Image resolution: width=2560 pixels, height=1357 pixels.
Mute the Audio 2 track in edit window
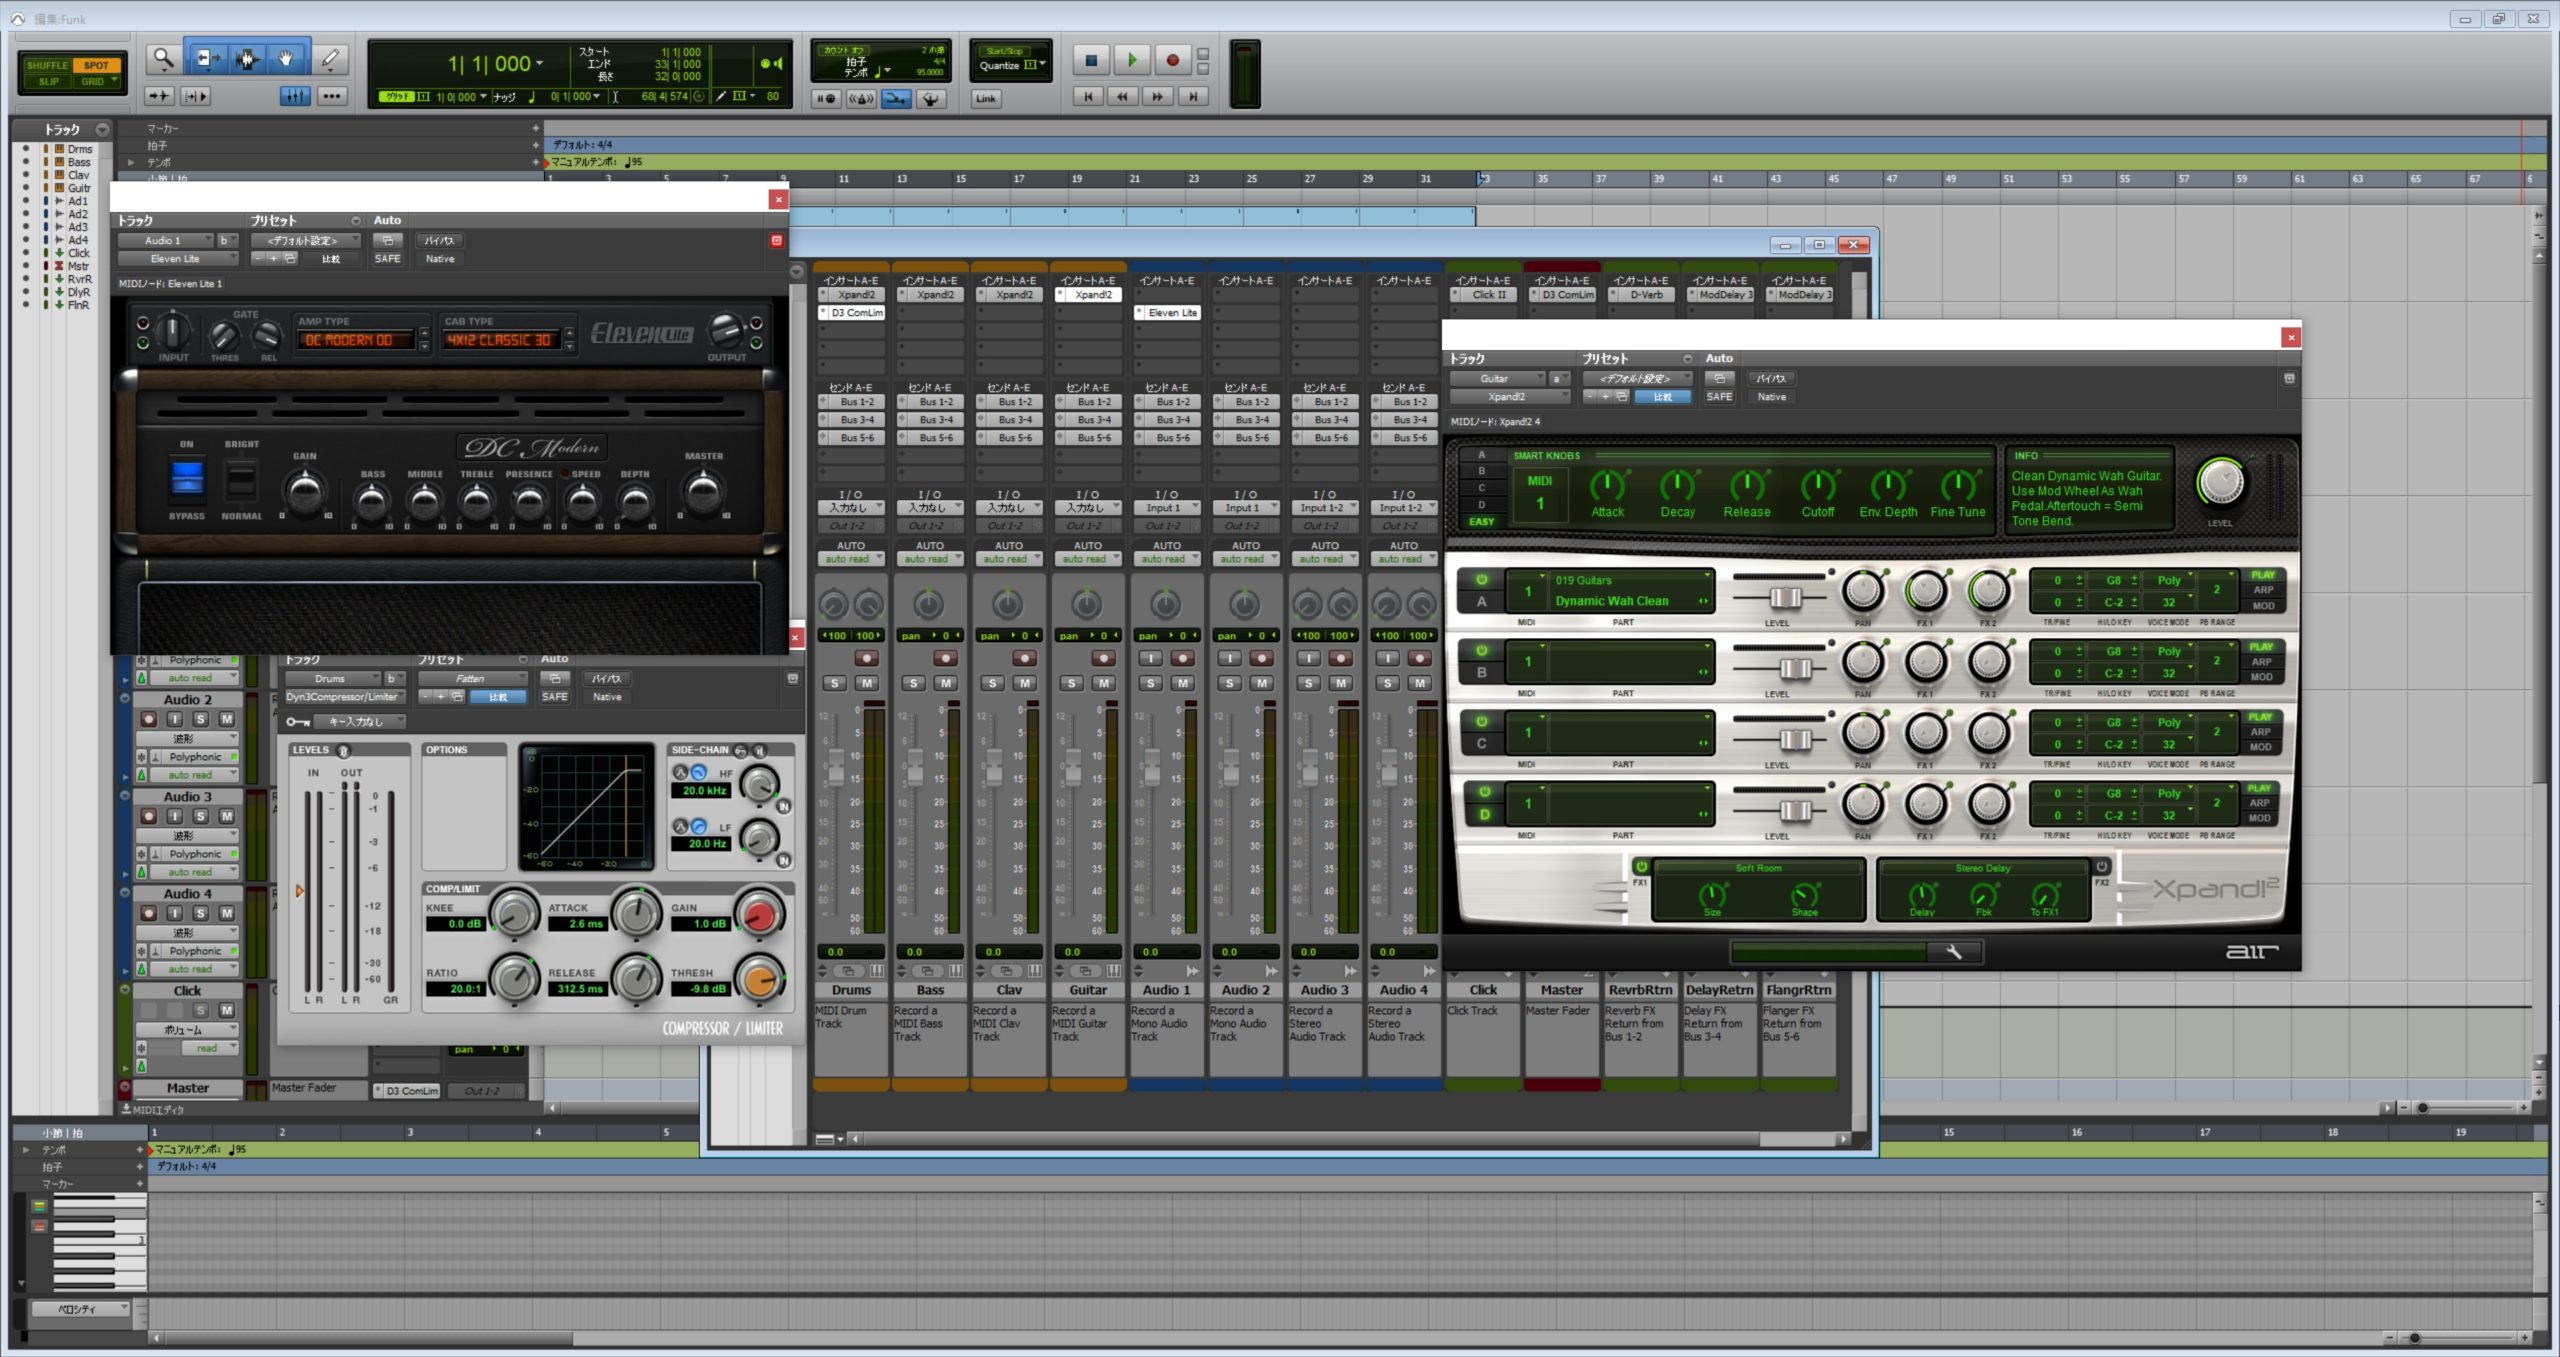pos(227,719)
